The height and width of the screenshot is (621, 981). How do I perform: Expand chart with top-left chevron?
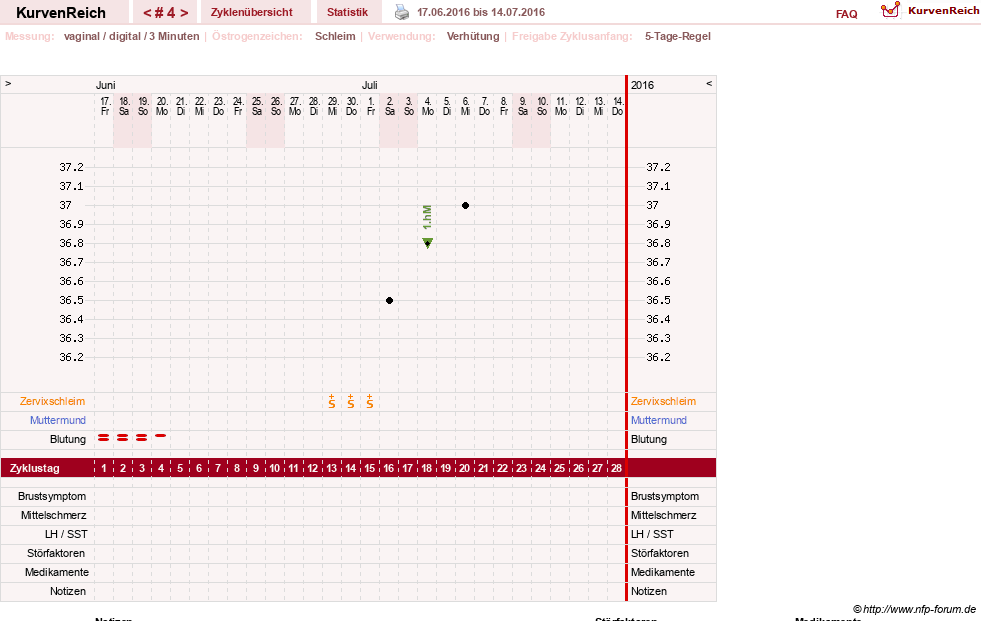tap(8, 83)
